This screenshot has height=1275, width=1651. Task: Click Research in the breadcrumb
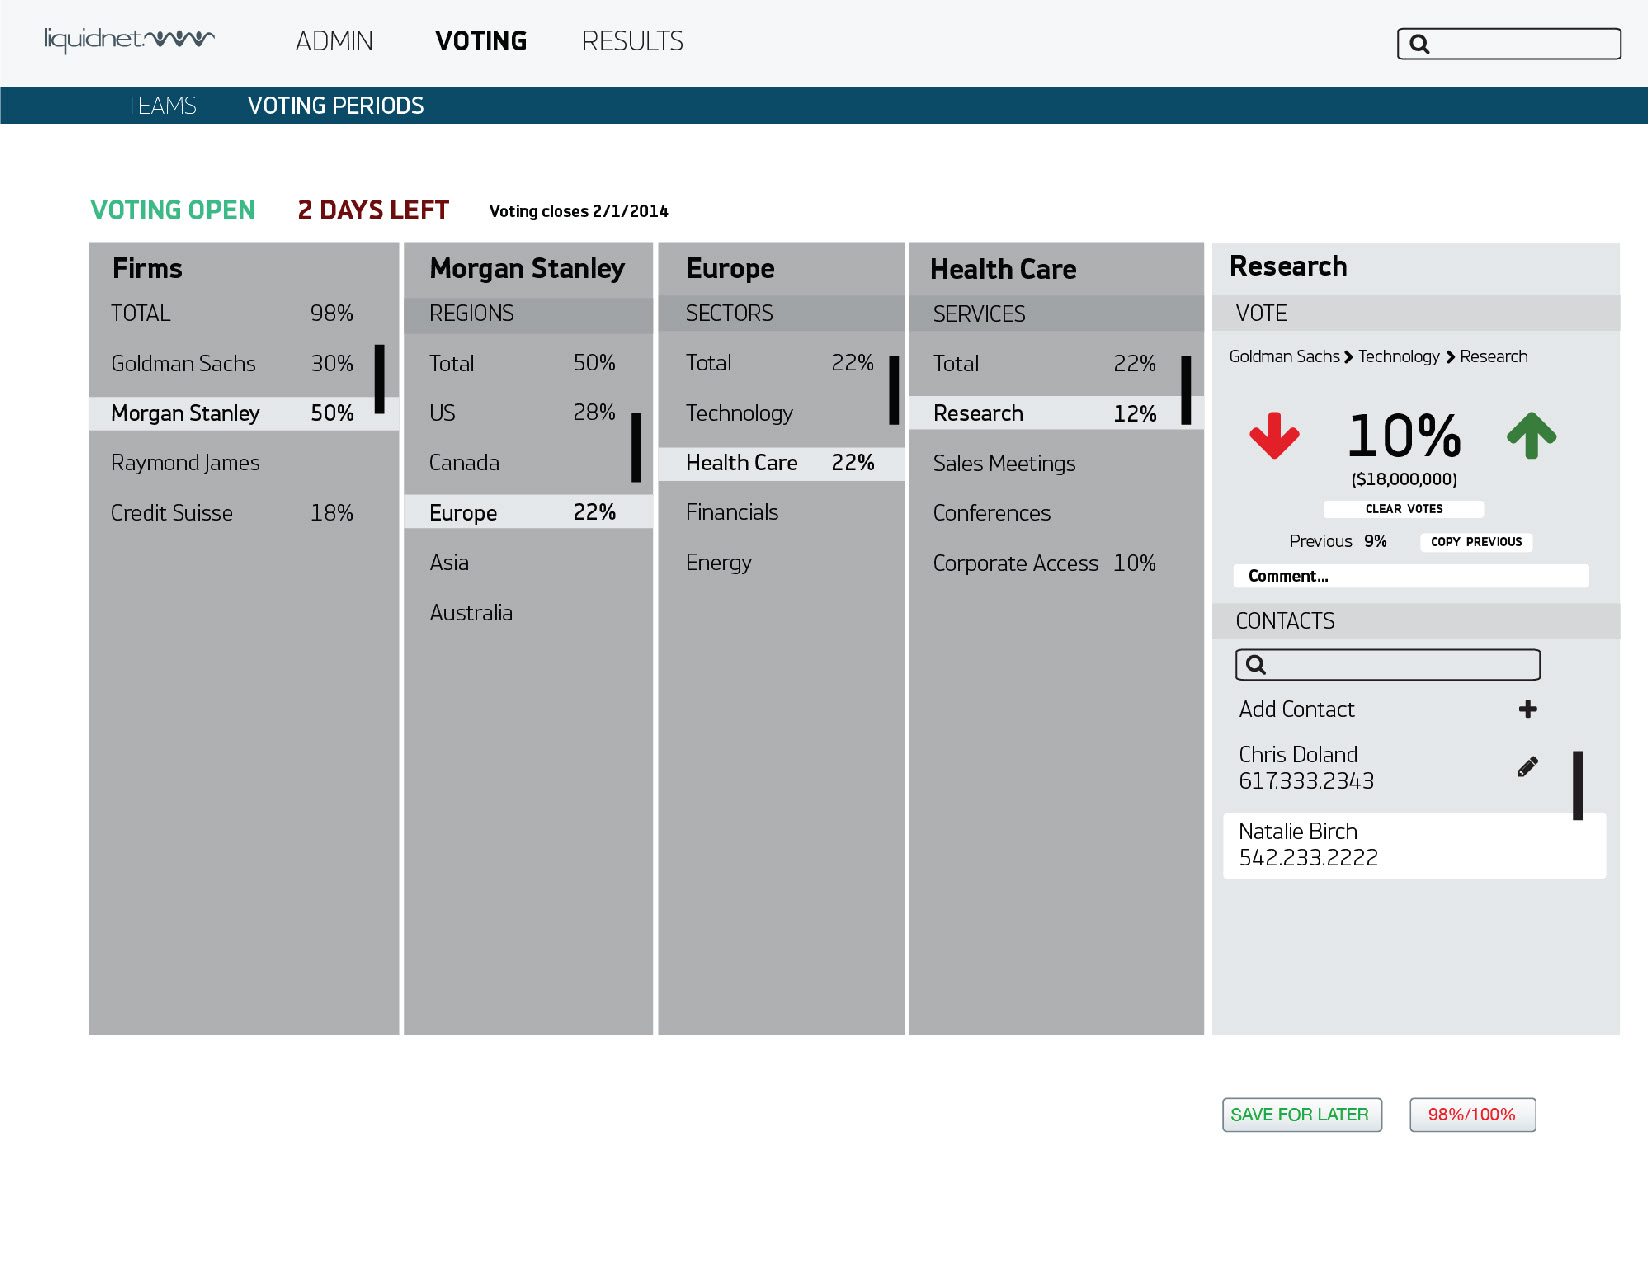[x=1495, y=357]
